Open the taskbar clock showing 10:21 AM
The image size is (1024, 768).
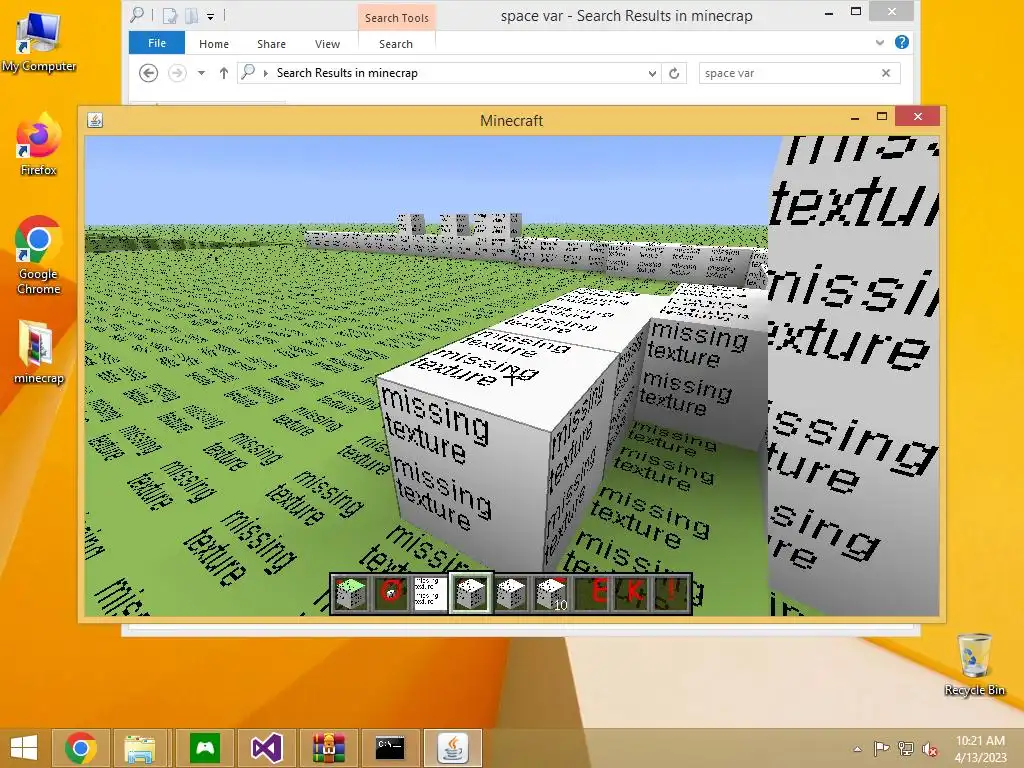980,748
